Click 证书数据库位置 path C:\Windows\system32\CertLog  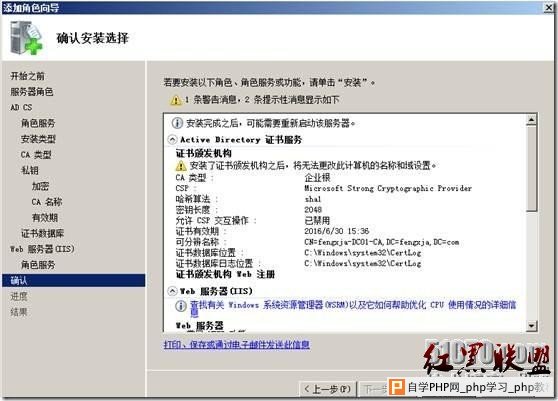363,253
